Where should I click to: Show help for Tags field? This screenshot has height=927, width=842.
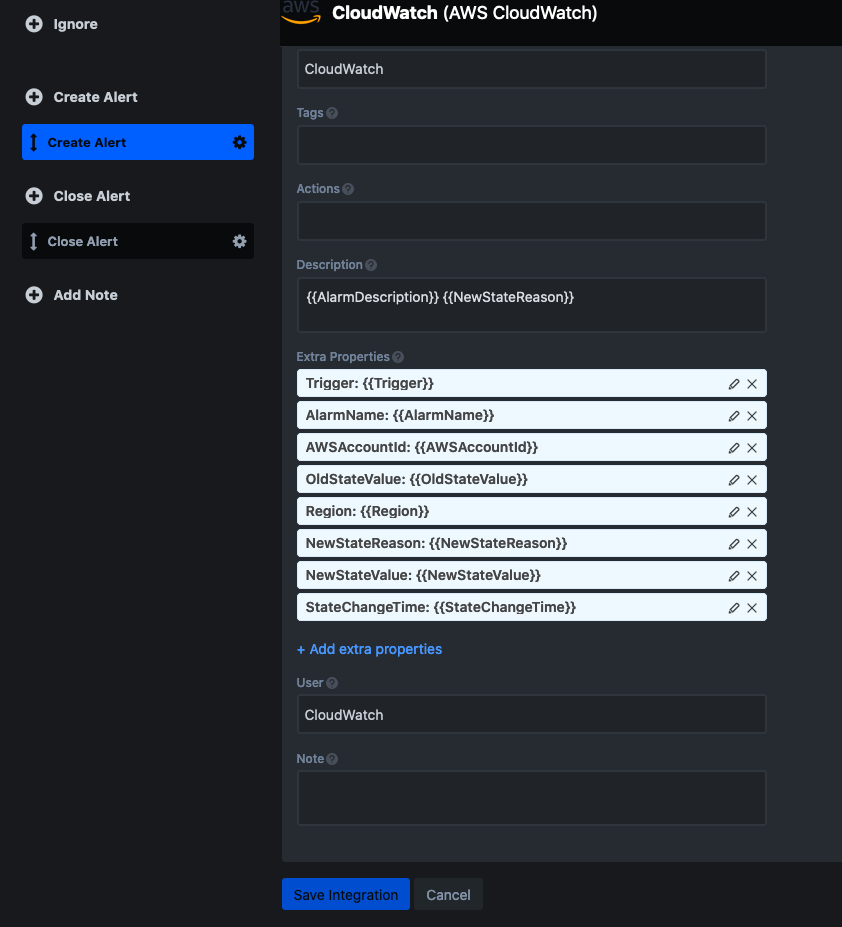click(332, 113)
